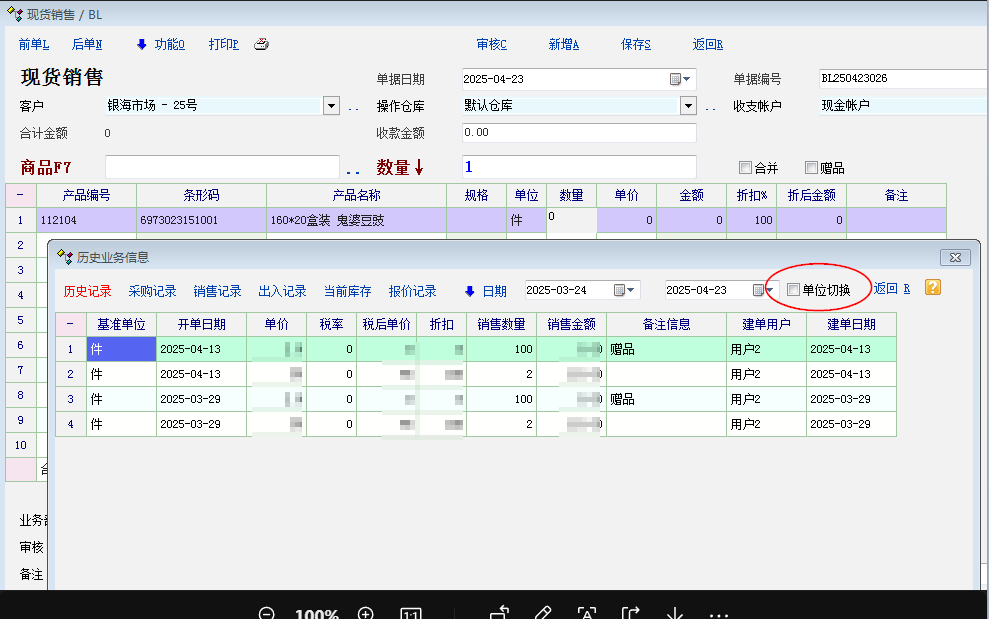Viewport: 989px width, 619px height.
Task: Enable the 单位切换 checkbox
Action: [794, 290]
